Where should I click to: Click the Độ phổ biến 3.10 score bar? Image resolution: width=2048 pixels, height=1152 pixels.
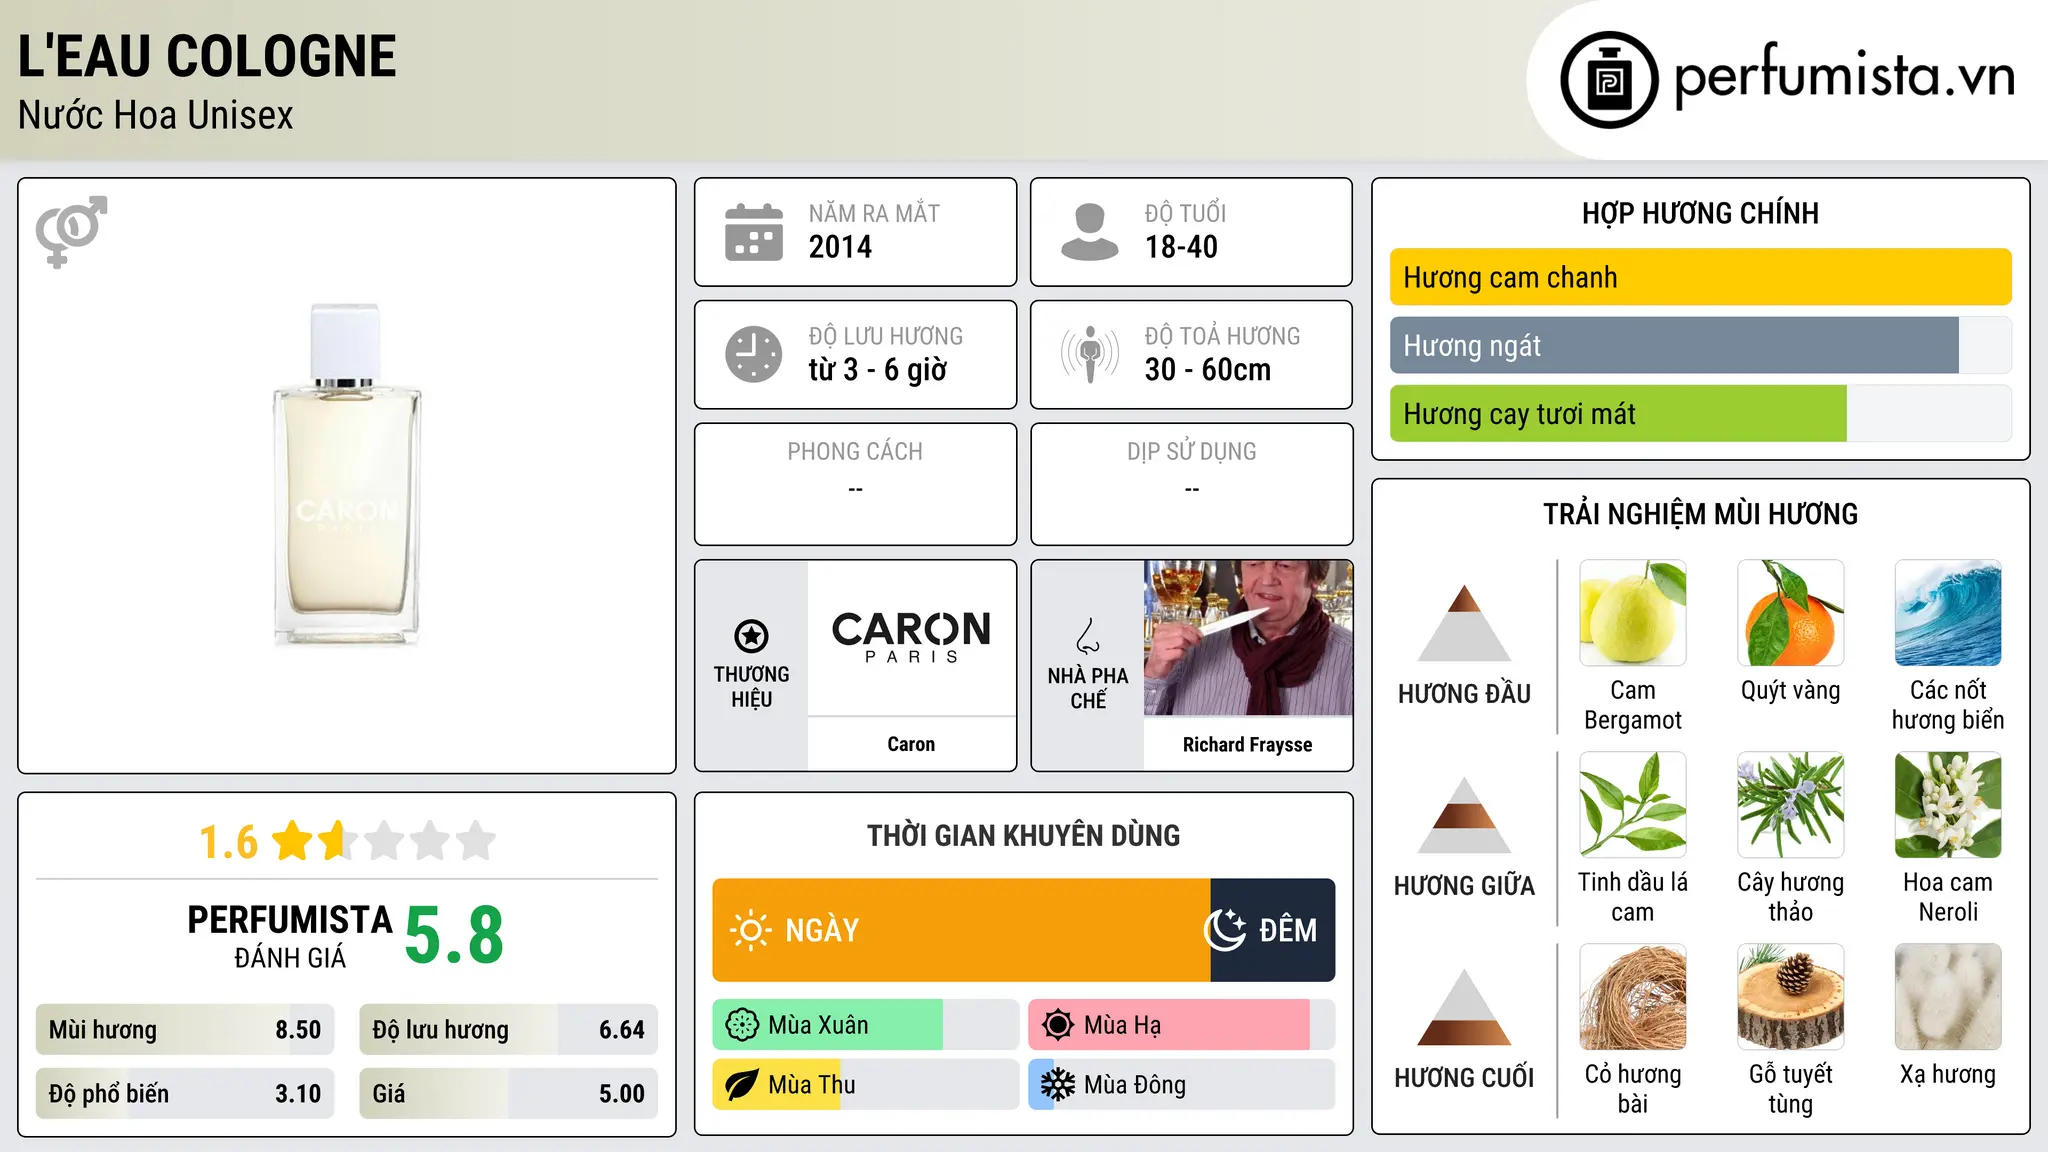tap(185, 1094)
